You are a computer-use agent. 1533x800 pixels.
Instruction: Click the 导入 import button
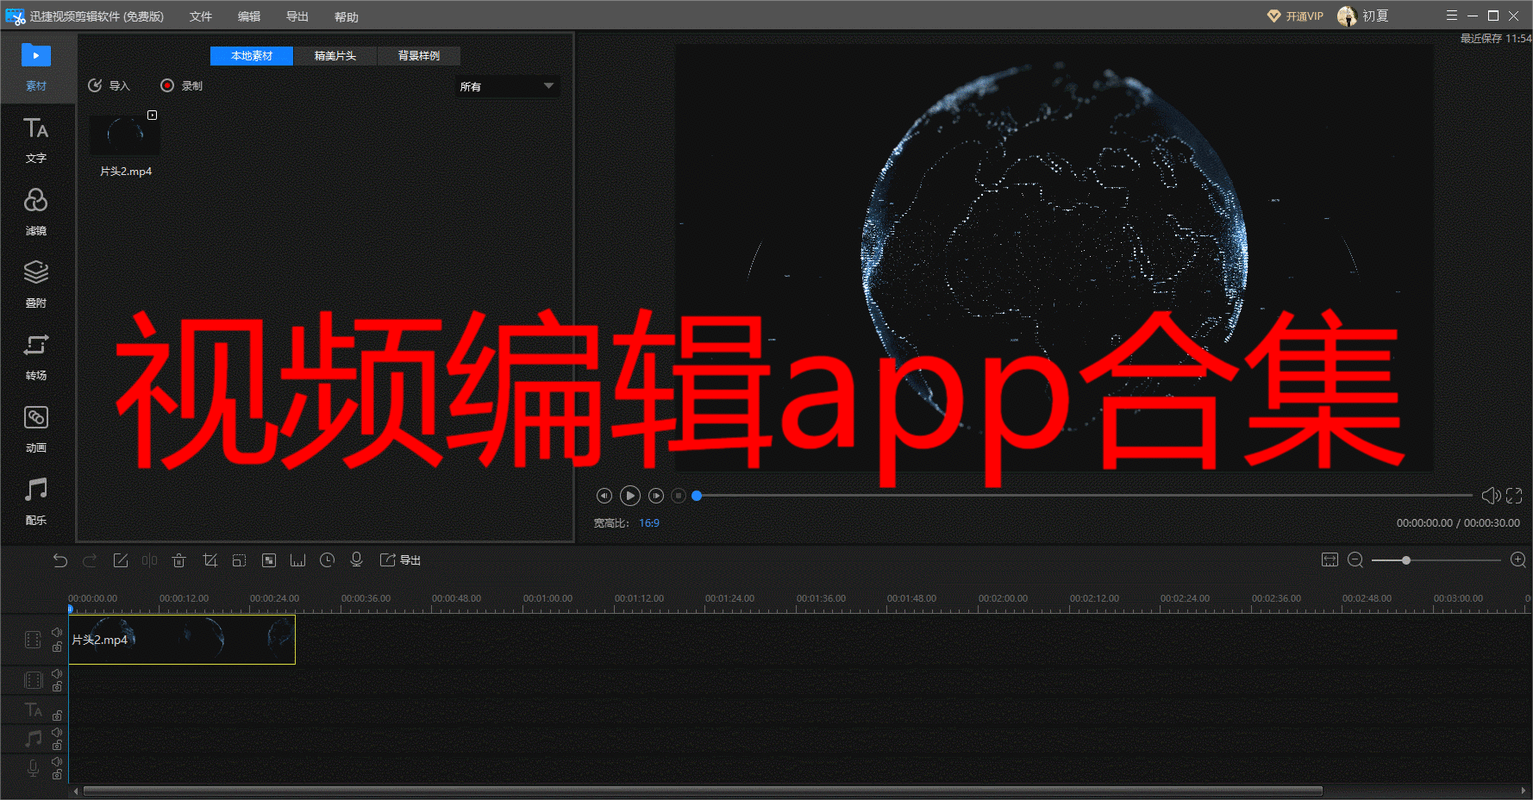[x=109, y=86]
